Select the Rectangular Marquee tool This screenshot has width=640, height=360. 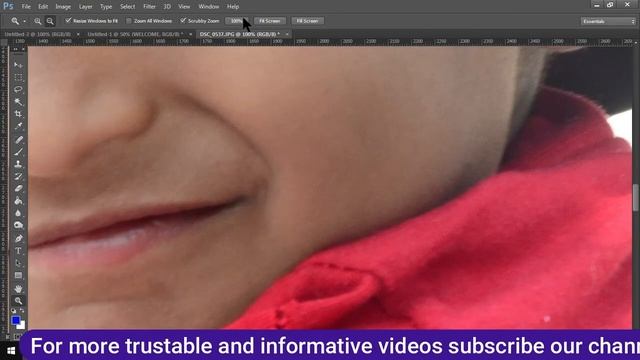18,78
